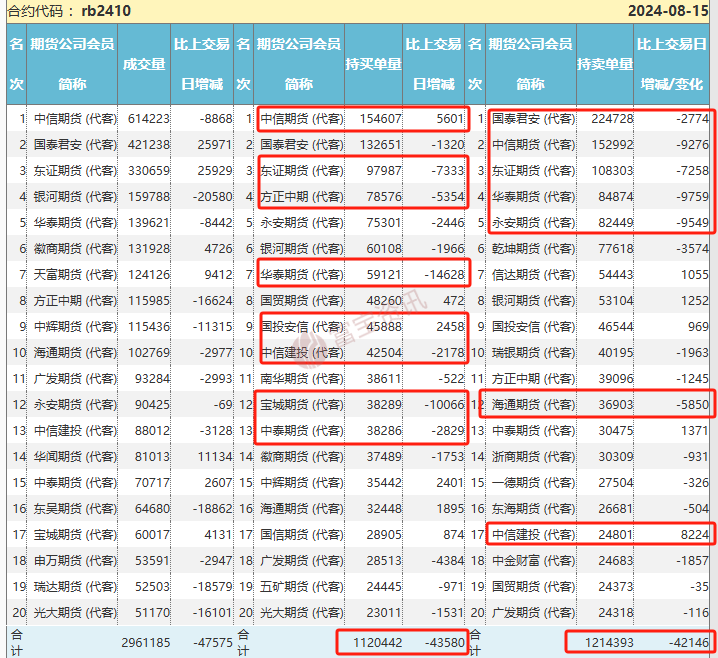
Task: Click contract code rb2410 in header
Action: 106,11
